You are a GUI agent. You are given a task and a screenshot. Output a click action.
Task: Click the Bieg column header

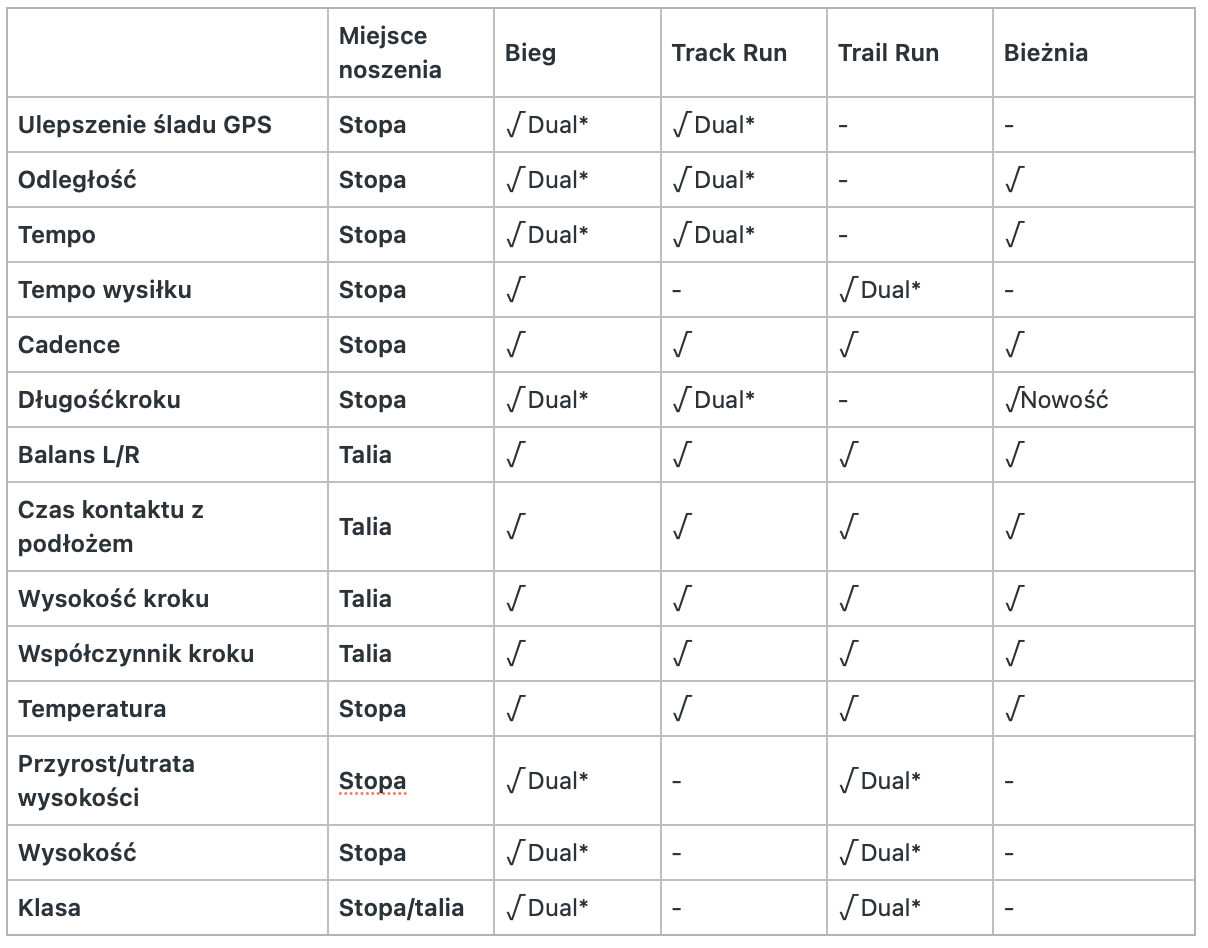[530, 53]
